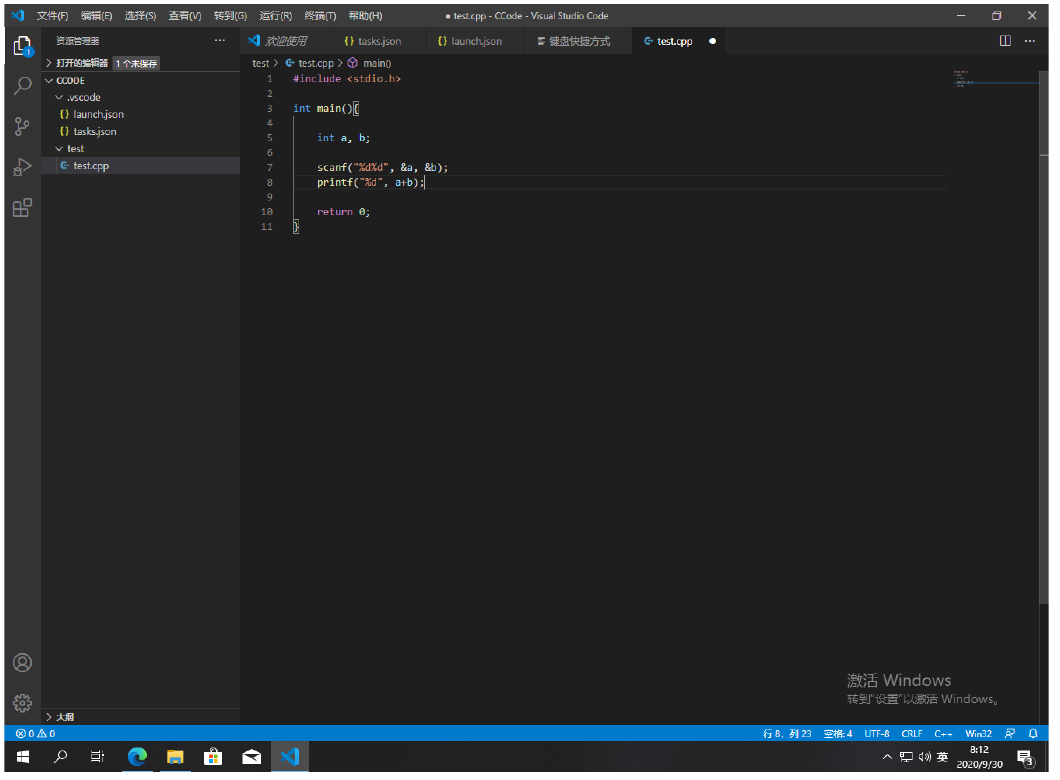Expand the 大纲 outline section
This screenshot has width=1060, height=780.
64,717
